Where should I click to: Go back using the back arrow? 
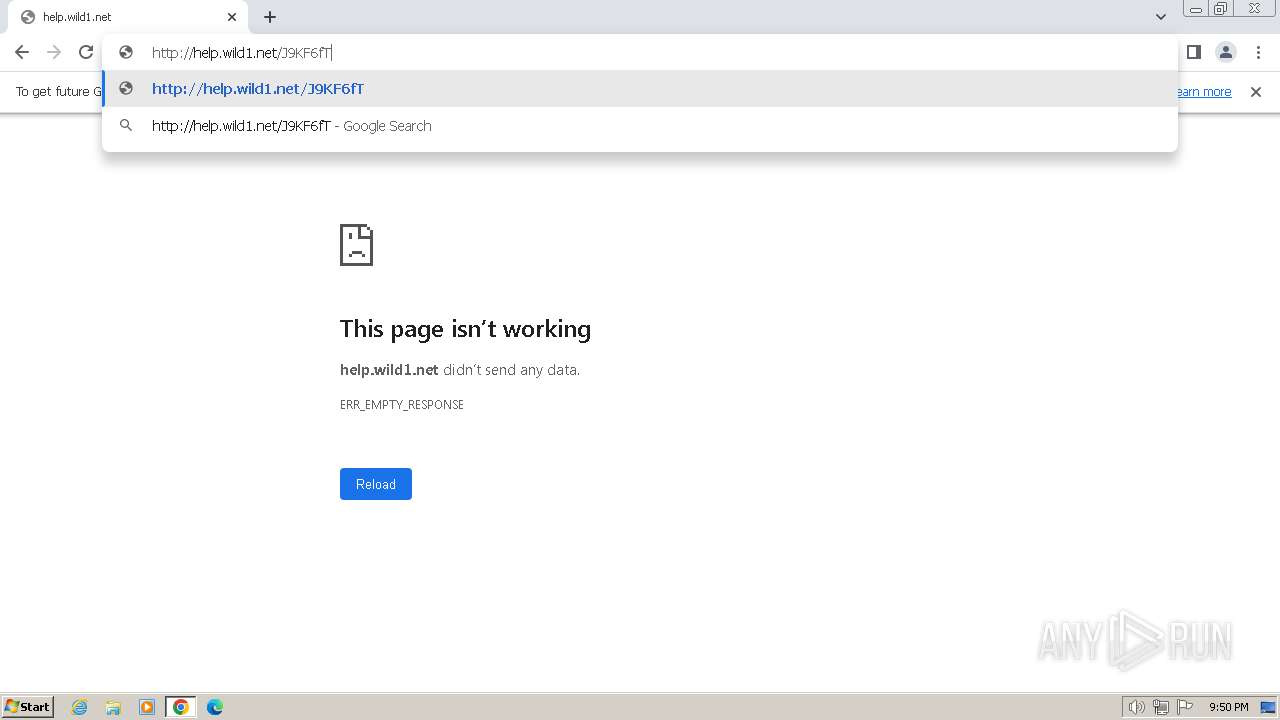click(x=22, y=52)
